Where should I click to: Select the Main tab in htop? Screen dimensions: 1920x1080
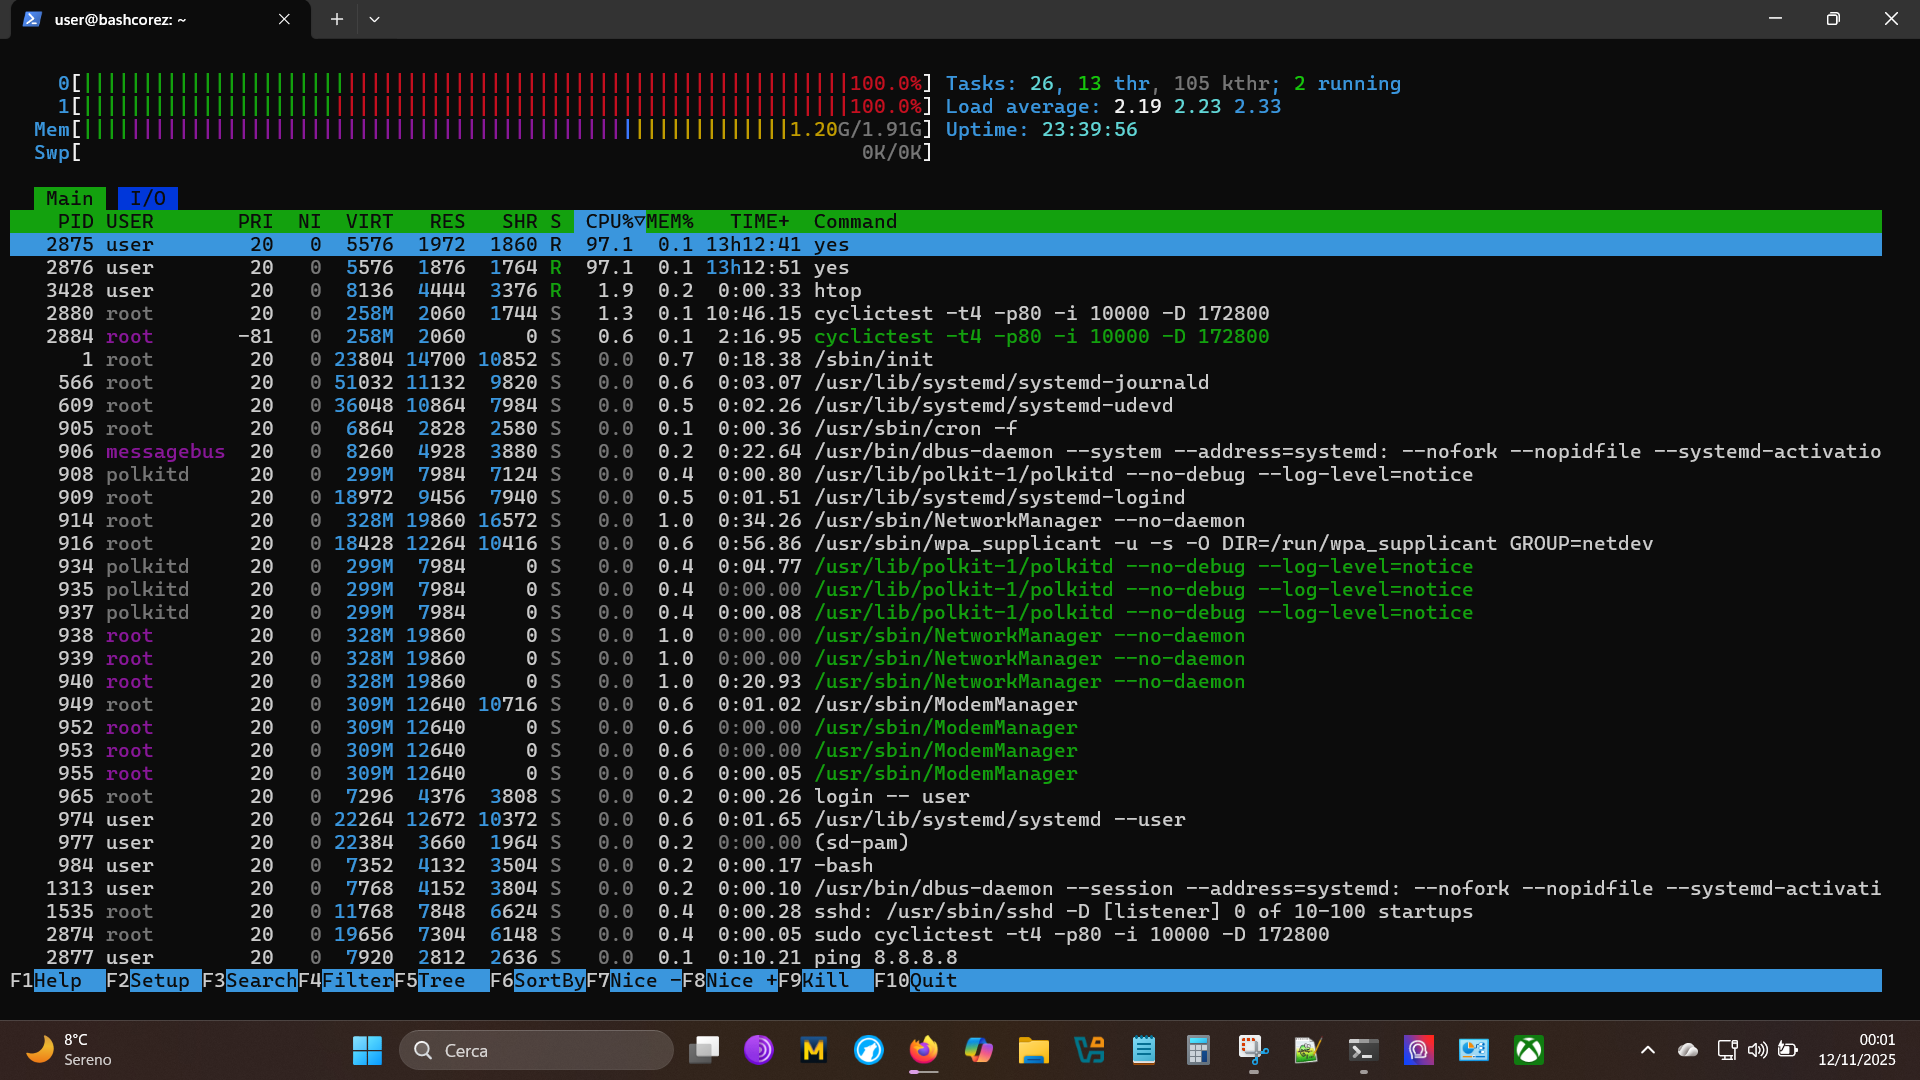click(69, 198)
